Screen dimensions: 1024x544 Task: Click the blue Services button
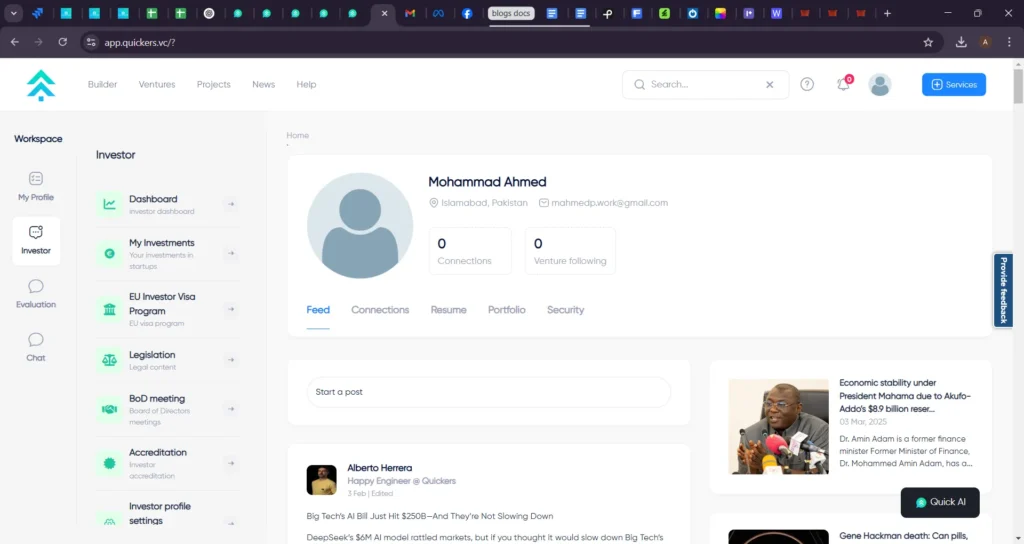(953, 85)
